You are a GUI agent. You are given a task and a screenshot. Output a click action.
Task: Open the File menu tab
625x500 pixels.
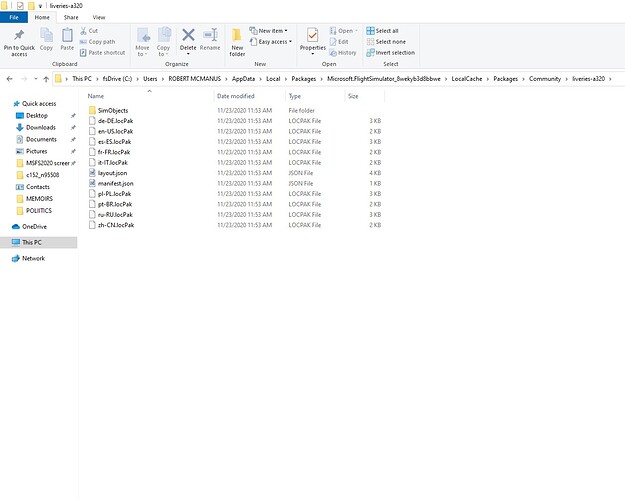coord(14,18)
